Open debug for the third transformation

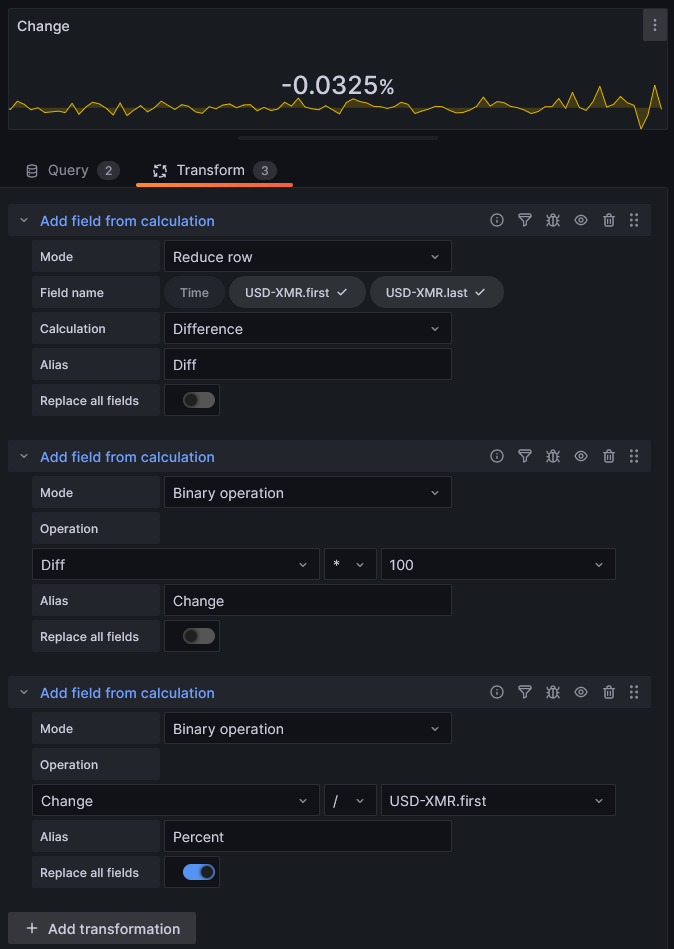553,693
